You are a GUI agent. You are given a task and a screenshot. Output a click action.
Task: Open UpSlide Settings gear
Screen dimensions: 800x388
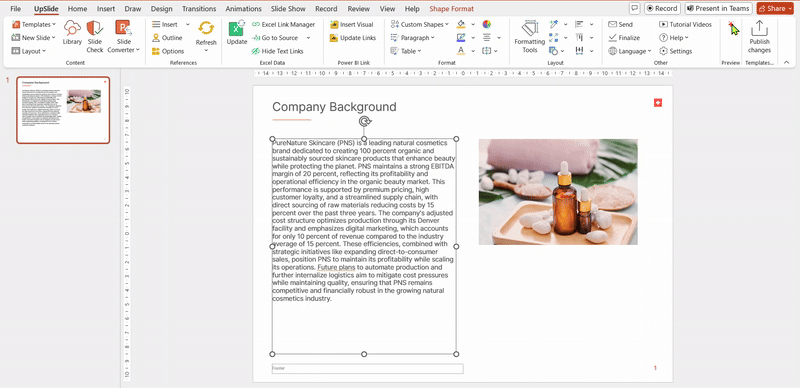(676, 51)
